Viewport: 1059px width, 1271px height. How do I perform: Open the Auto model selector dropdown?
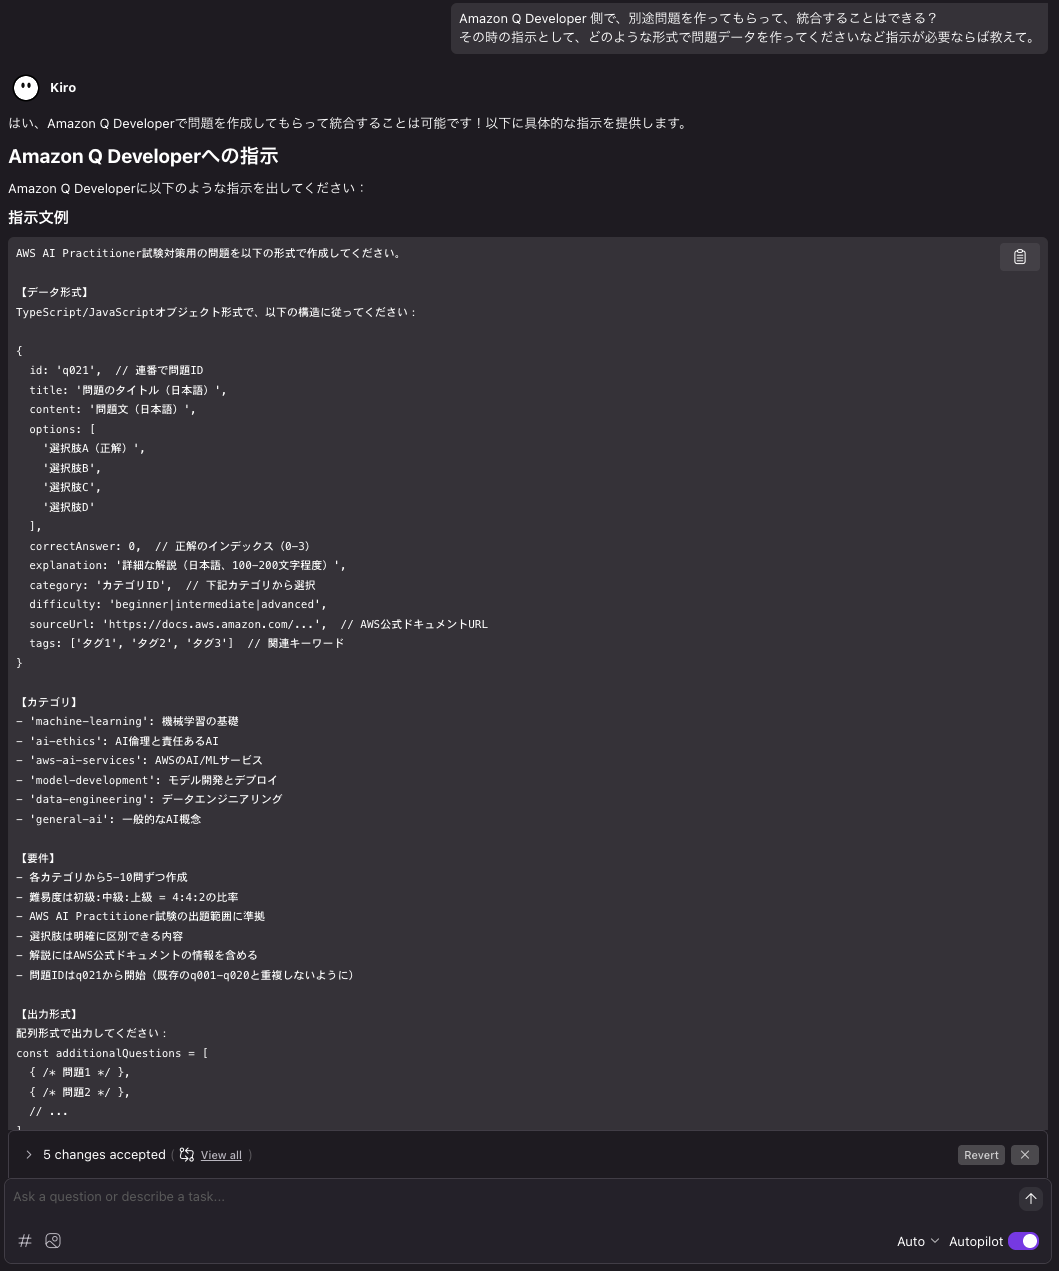pos(917,1241)
